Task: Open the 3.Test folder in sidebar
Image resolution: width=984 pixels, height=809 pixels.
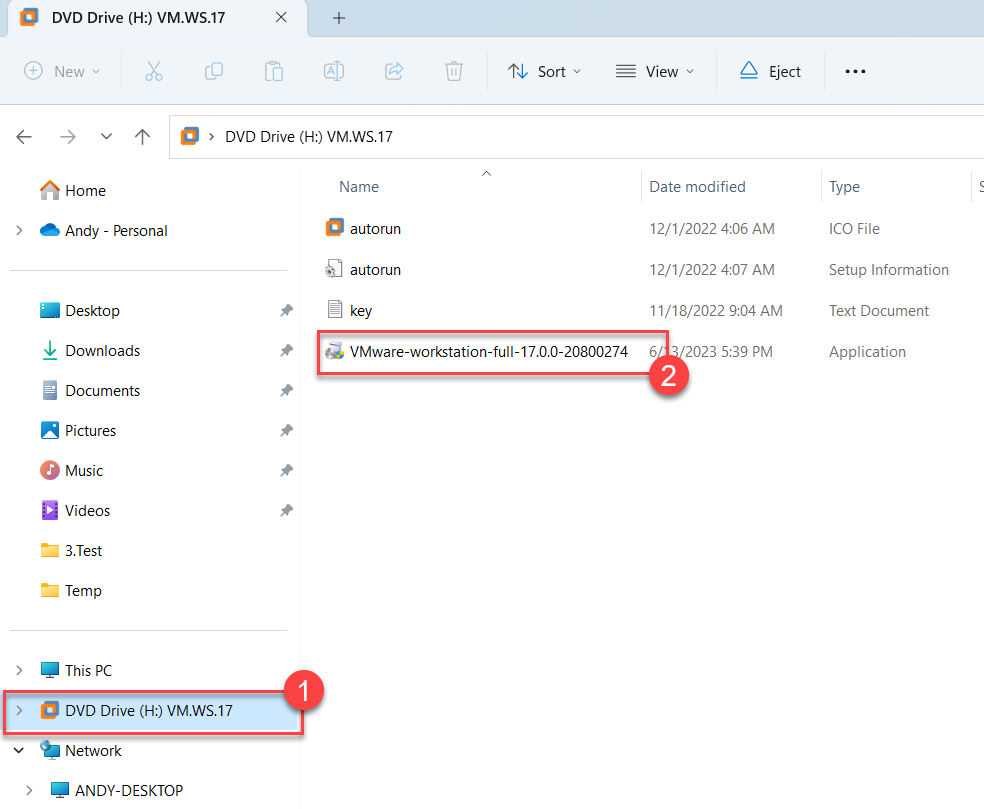Action: (83, 551)
